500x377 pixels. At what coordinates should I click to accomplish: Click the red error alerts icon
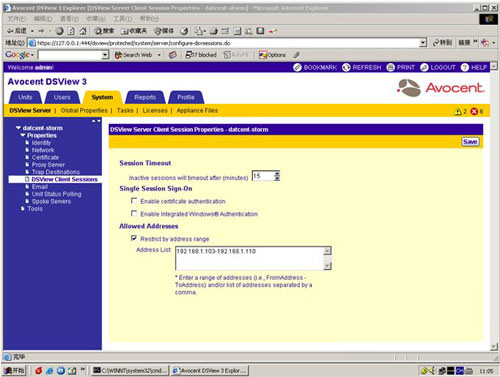pos(474,111)
